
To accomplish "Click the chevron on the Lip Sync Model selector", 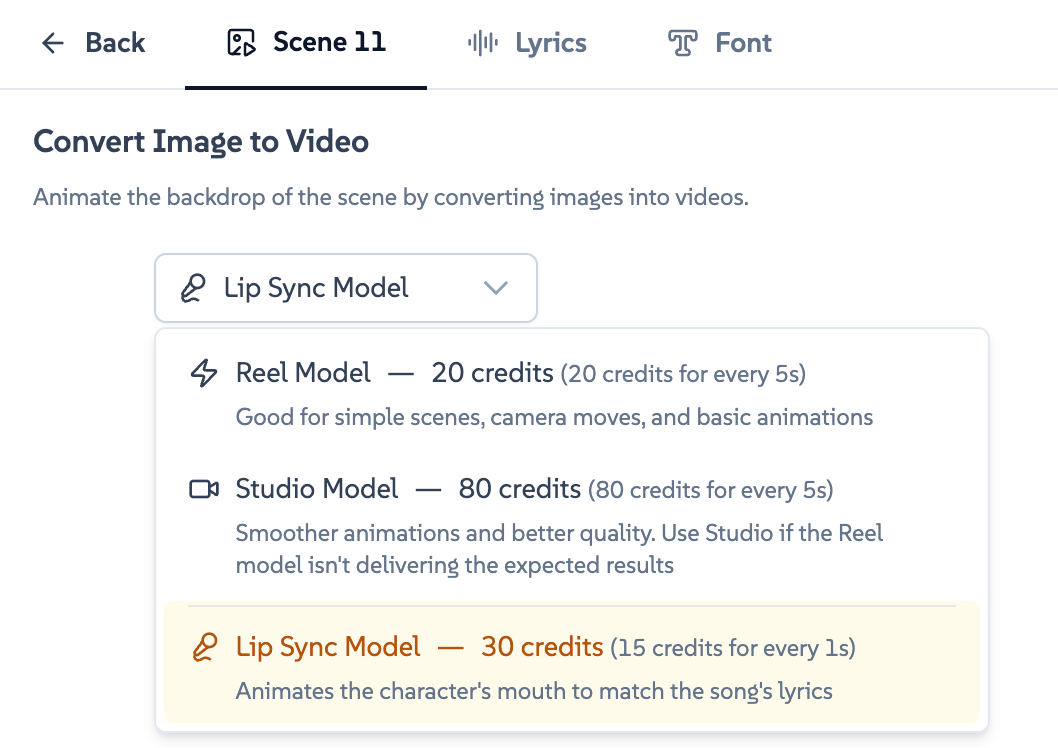I will tap(495, 288).
